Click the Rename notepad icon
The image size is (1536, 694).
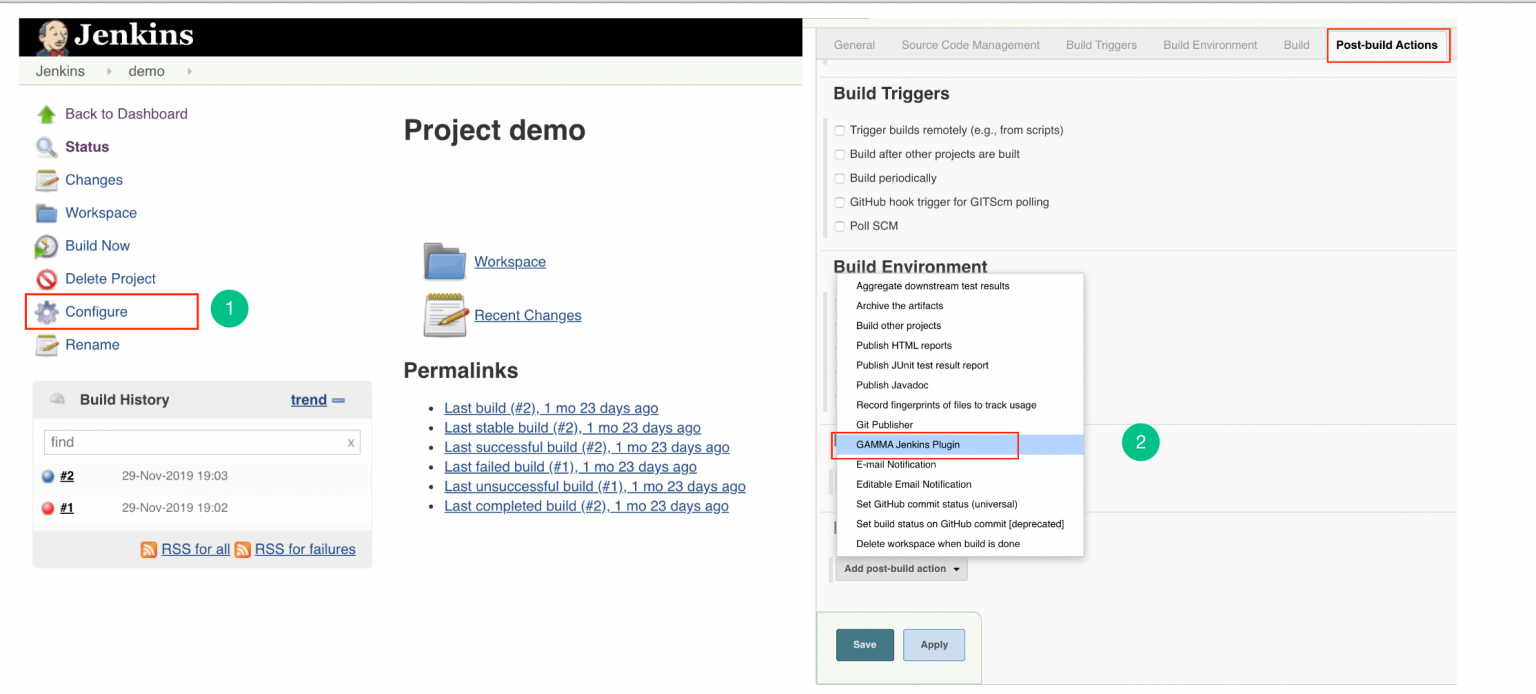point(45,344)
